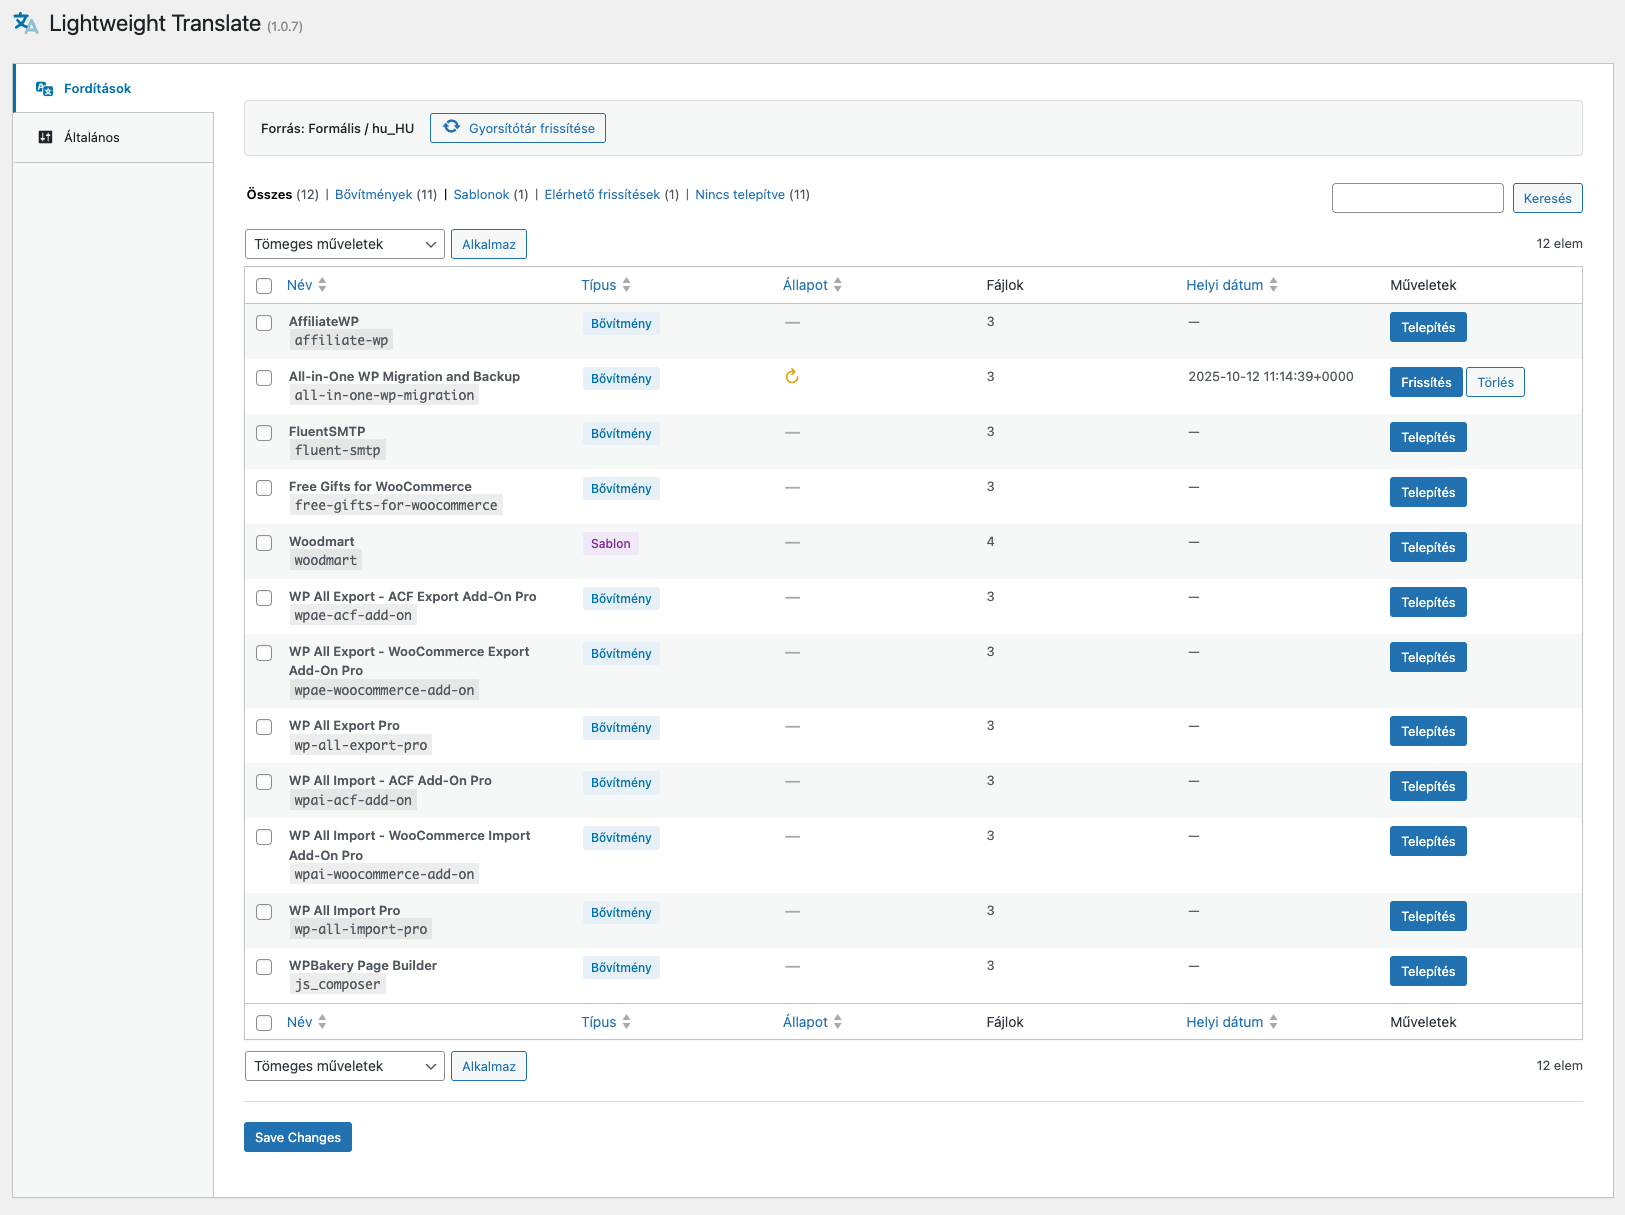Click the Fordítások translation icon in sidebar
The width and height of the screenshot is (1625, 1215).
44,89
